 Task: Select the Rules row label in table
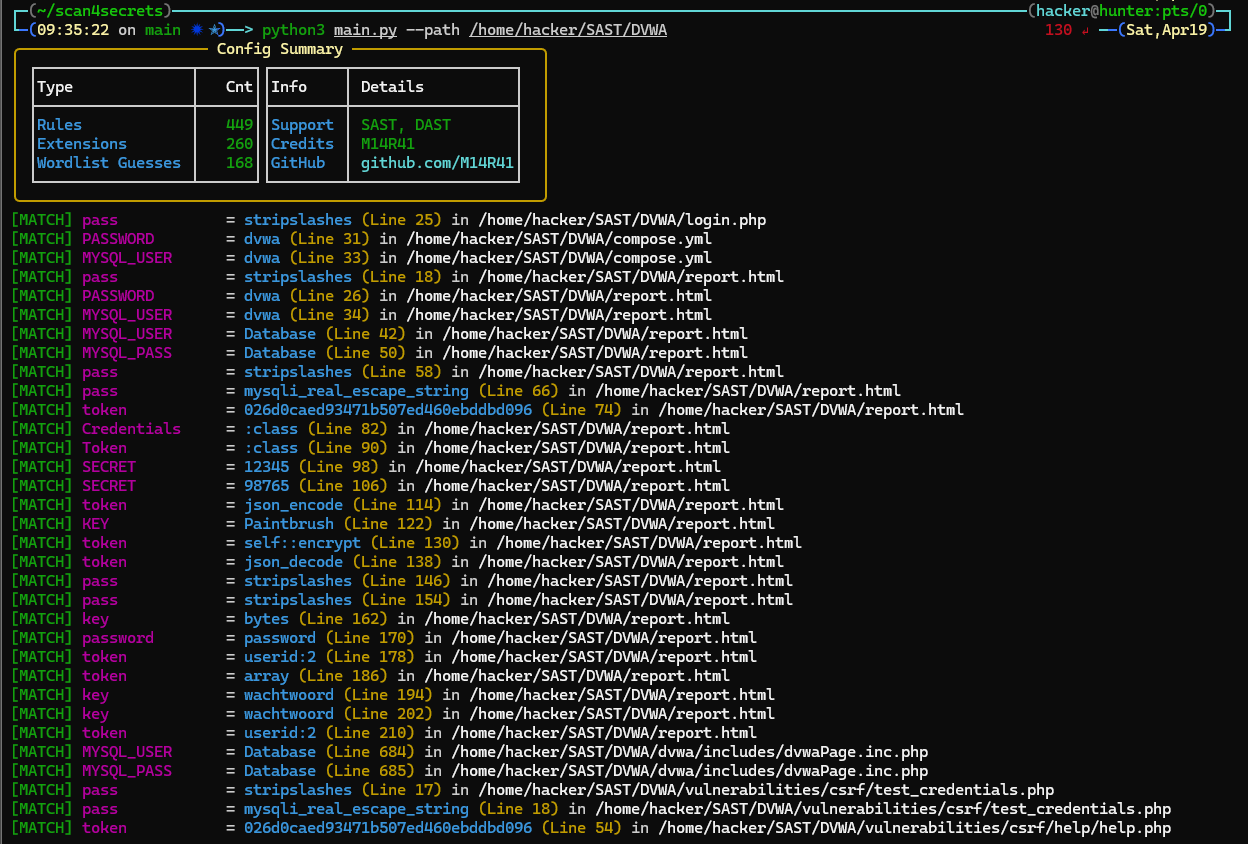coord(60,125)
